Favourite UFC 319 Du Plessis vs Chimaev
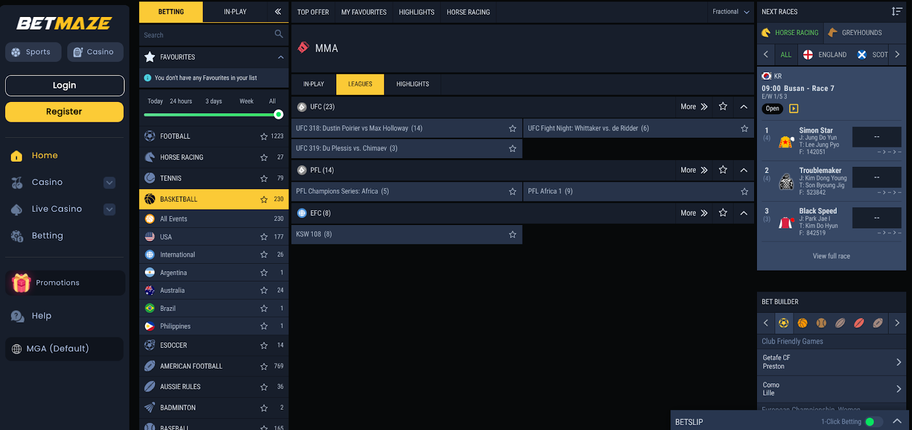The height and width of the screenshot is (430, 912). coord(512,148)
